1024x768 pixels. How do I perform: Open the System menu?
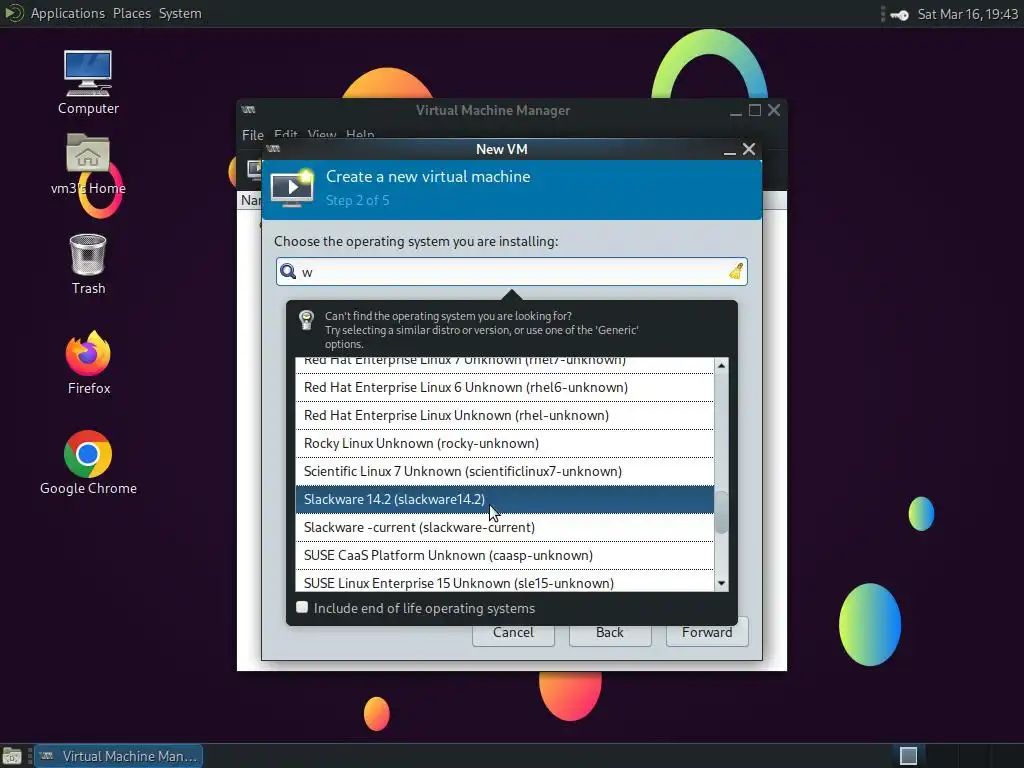click(x=180, y=13)
